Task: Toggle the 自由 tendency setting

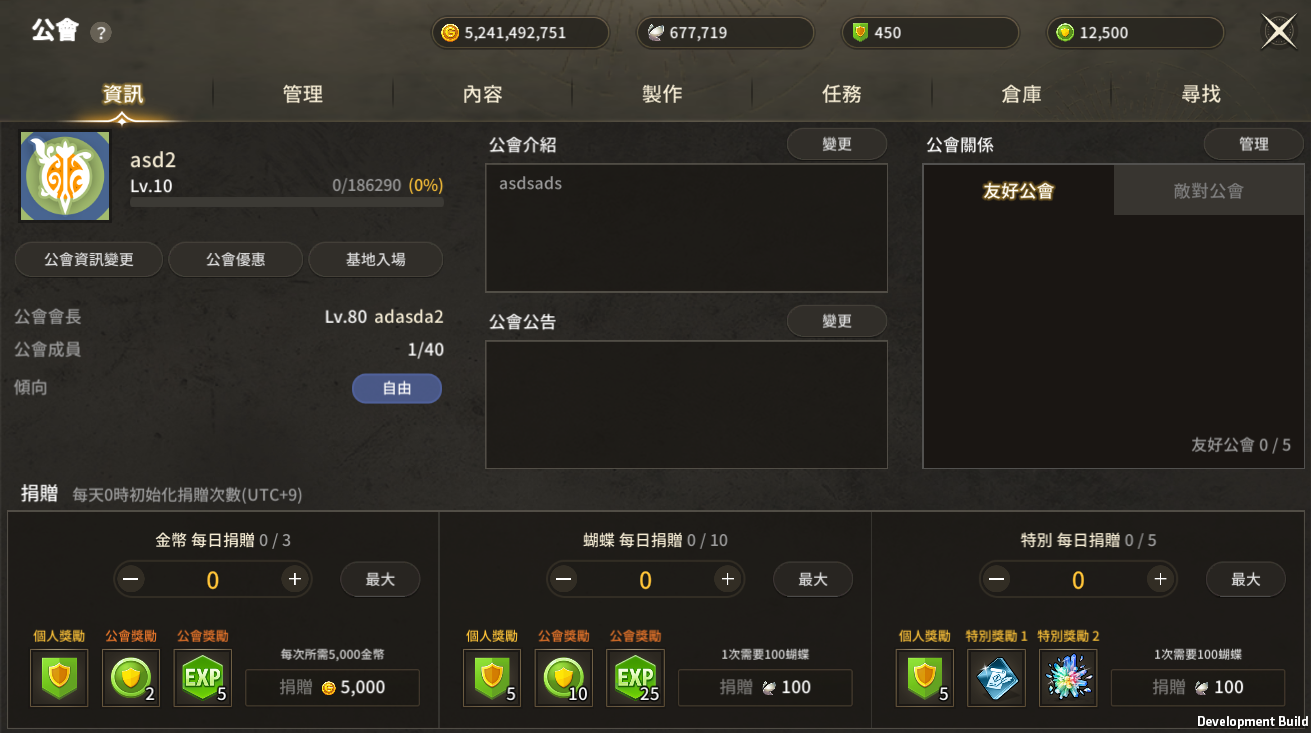Action: 397,389
